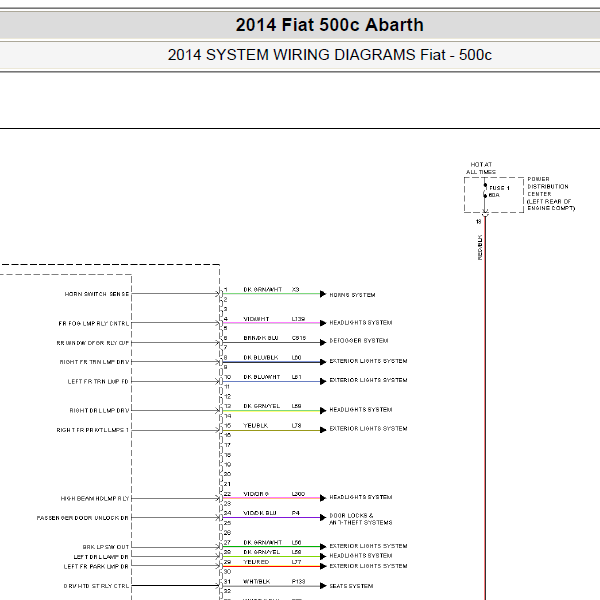Screen dimensions: 600x600
Task: Click the 'LEFT FR TRN LMP FD' label
Action: (98, 382)
